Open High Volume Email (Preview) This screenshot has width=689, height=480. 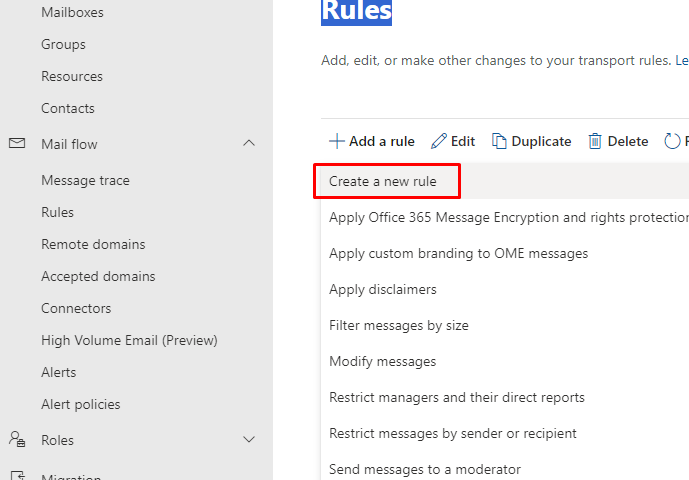coord(129,340)
